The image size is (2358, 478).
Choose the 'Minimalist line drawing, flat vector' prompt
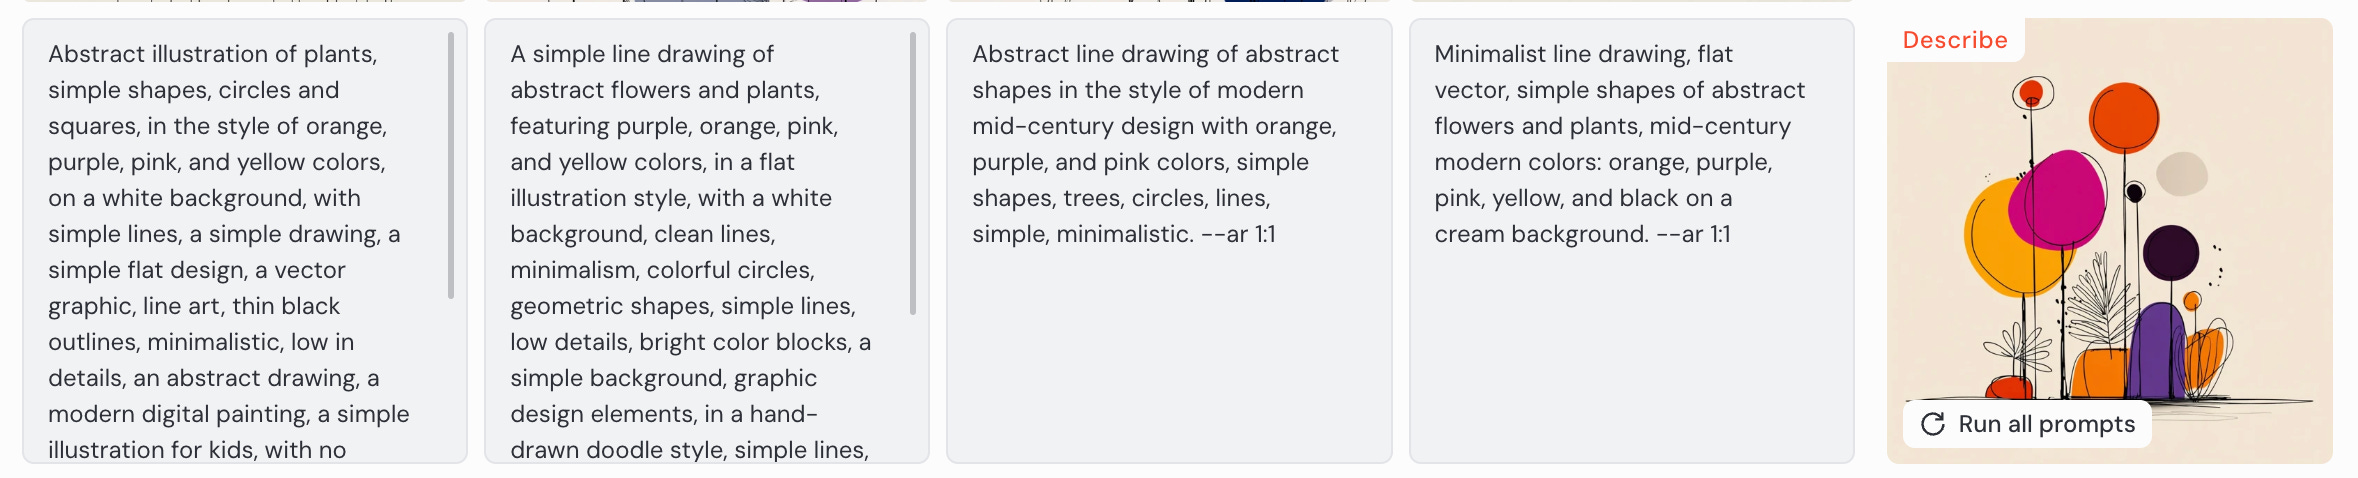click(1631, 241)
